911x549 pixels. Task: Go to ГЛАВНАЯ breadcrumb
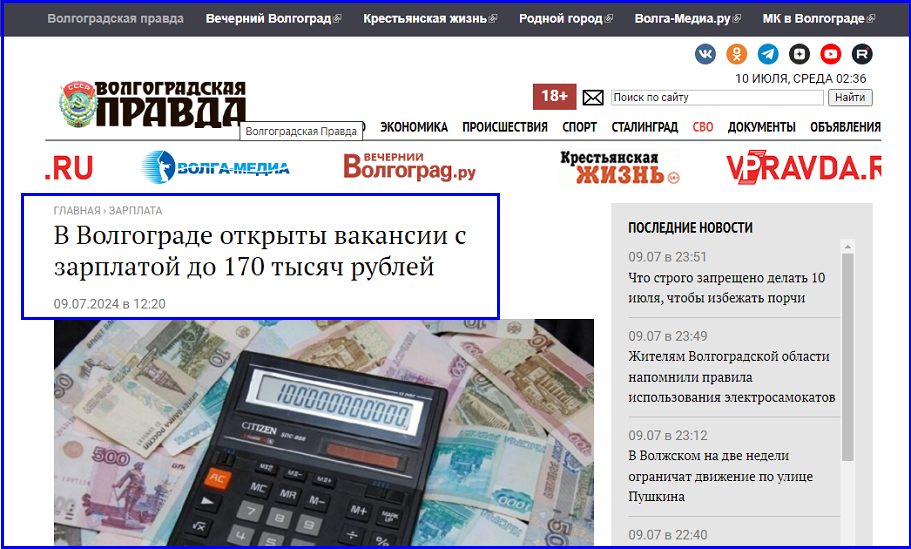tap(77, 210)
